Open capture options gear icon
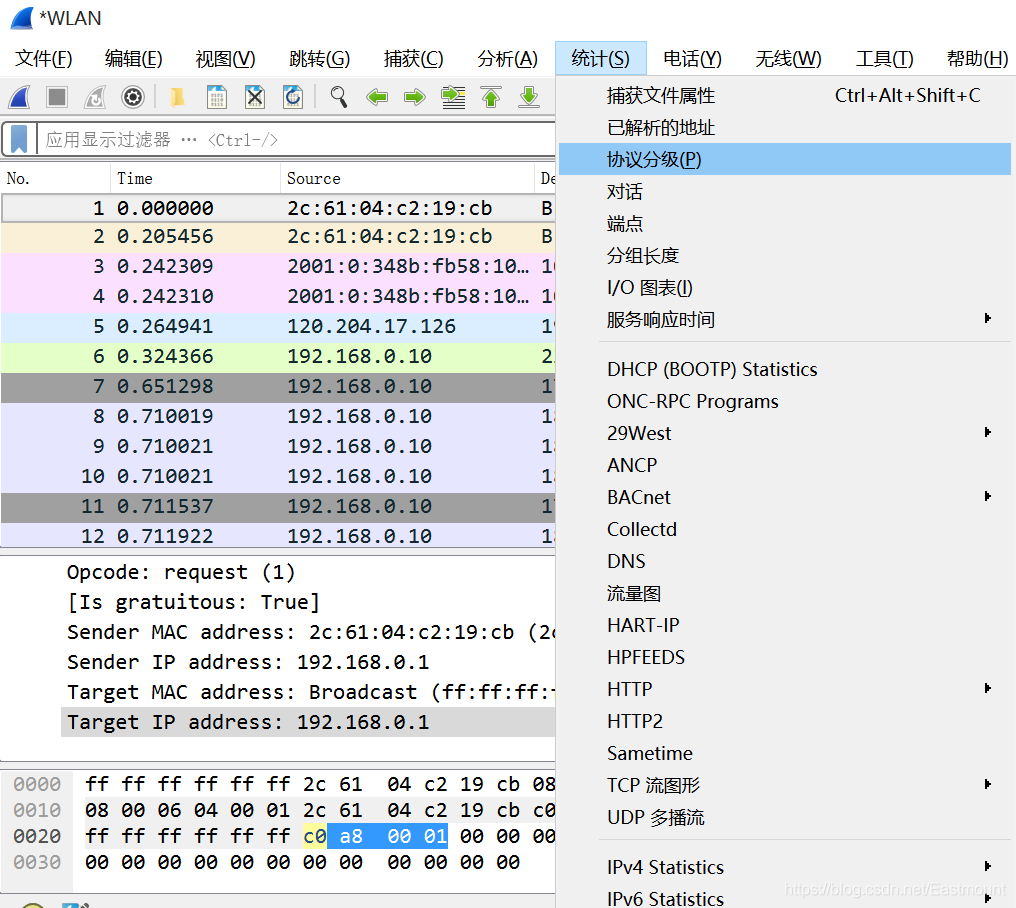 pyautogui.click(x=133, y=97)
